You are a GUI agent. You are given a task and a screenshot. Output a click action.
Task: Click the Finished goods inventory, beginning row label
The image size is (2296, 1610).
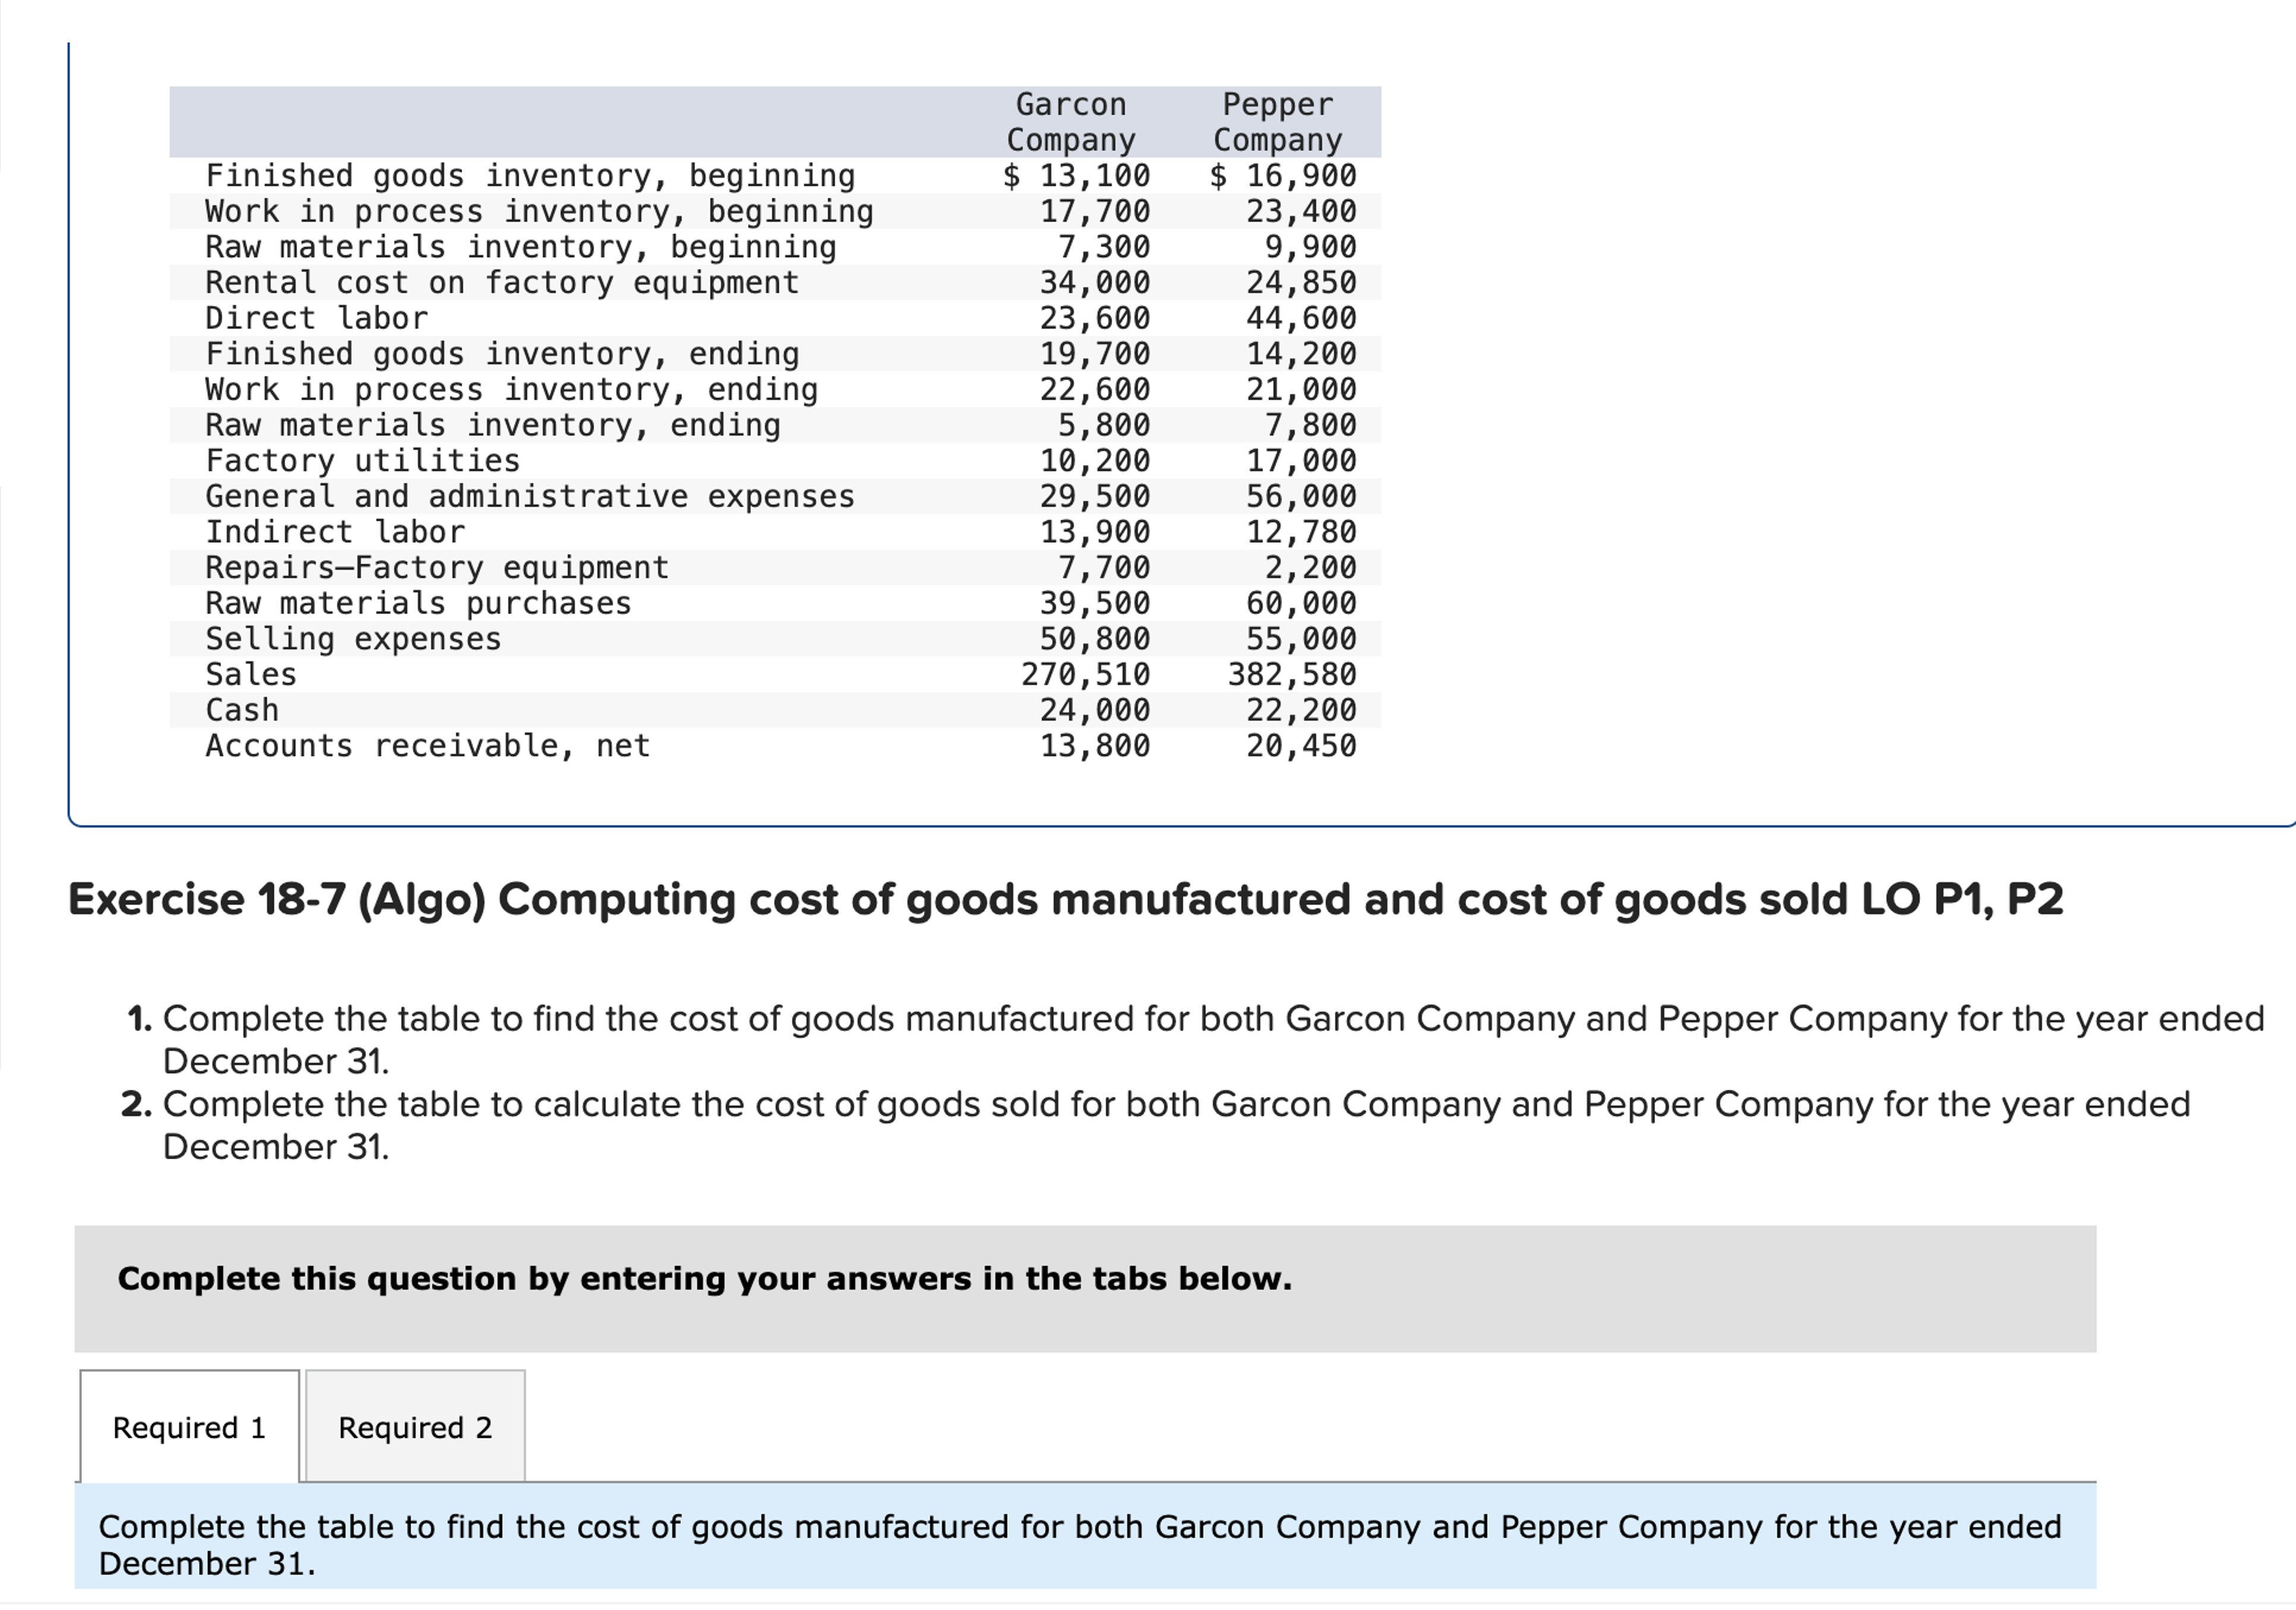tap(529, 175)
